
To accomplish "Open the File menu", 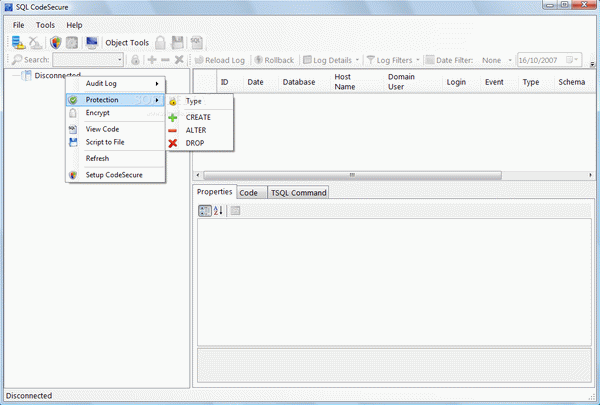I will coord(18,25).
